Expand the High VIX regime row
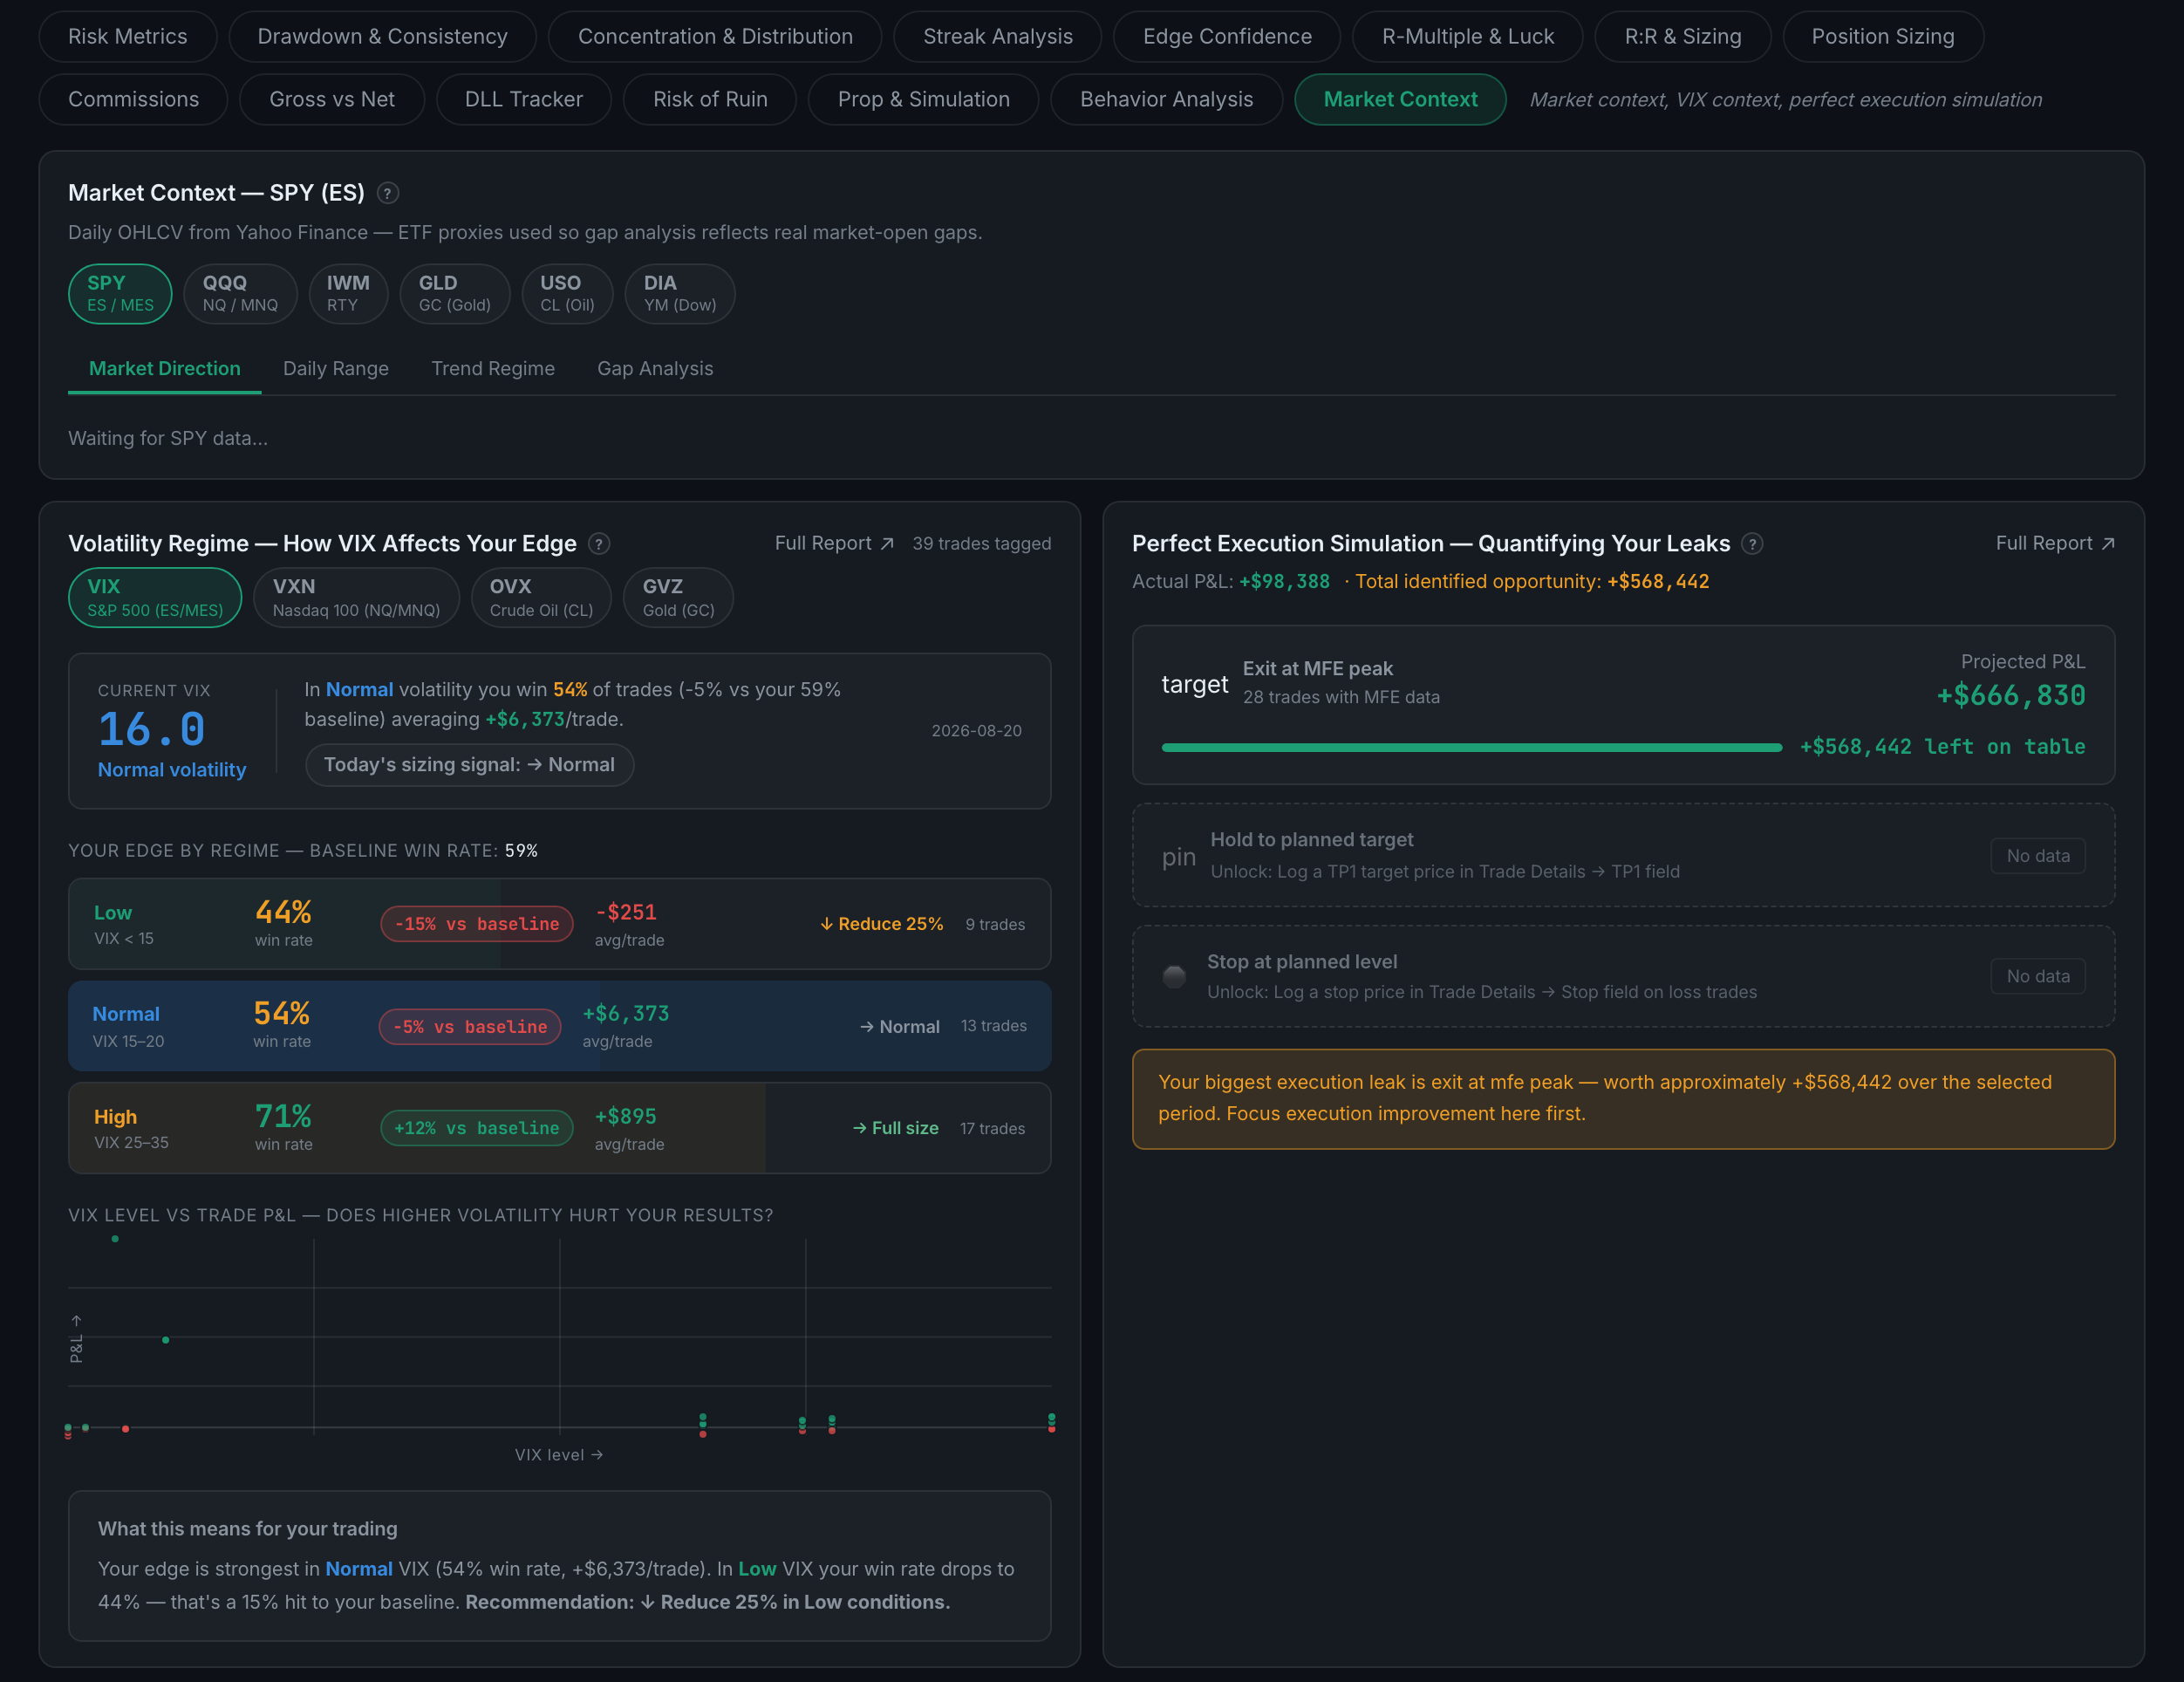The height and width of the screenshot is (1682, 2184). pos(560,1128)
